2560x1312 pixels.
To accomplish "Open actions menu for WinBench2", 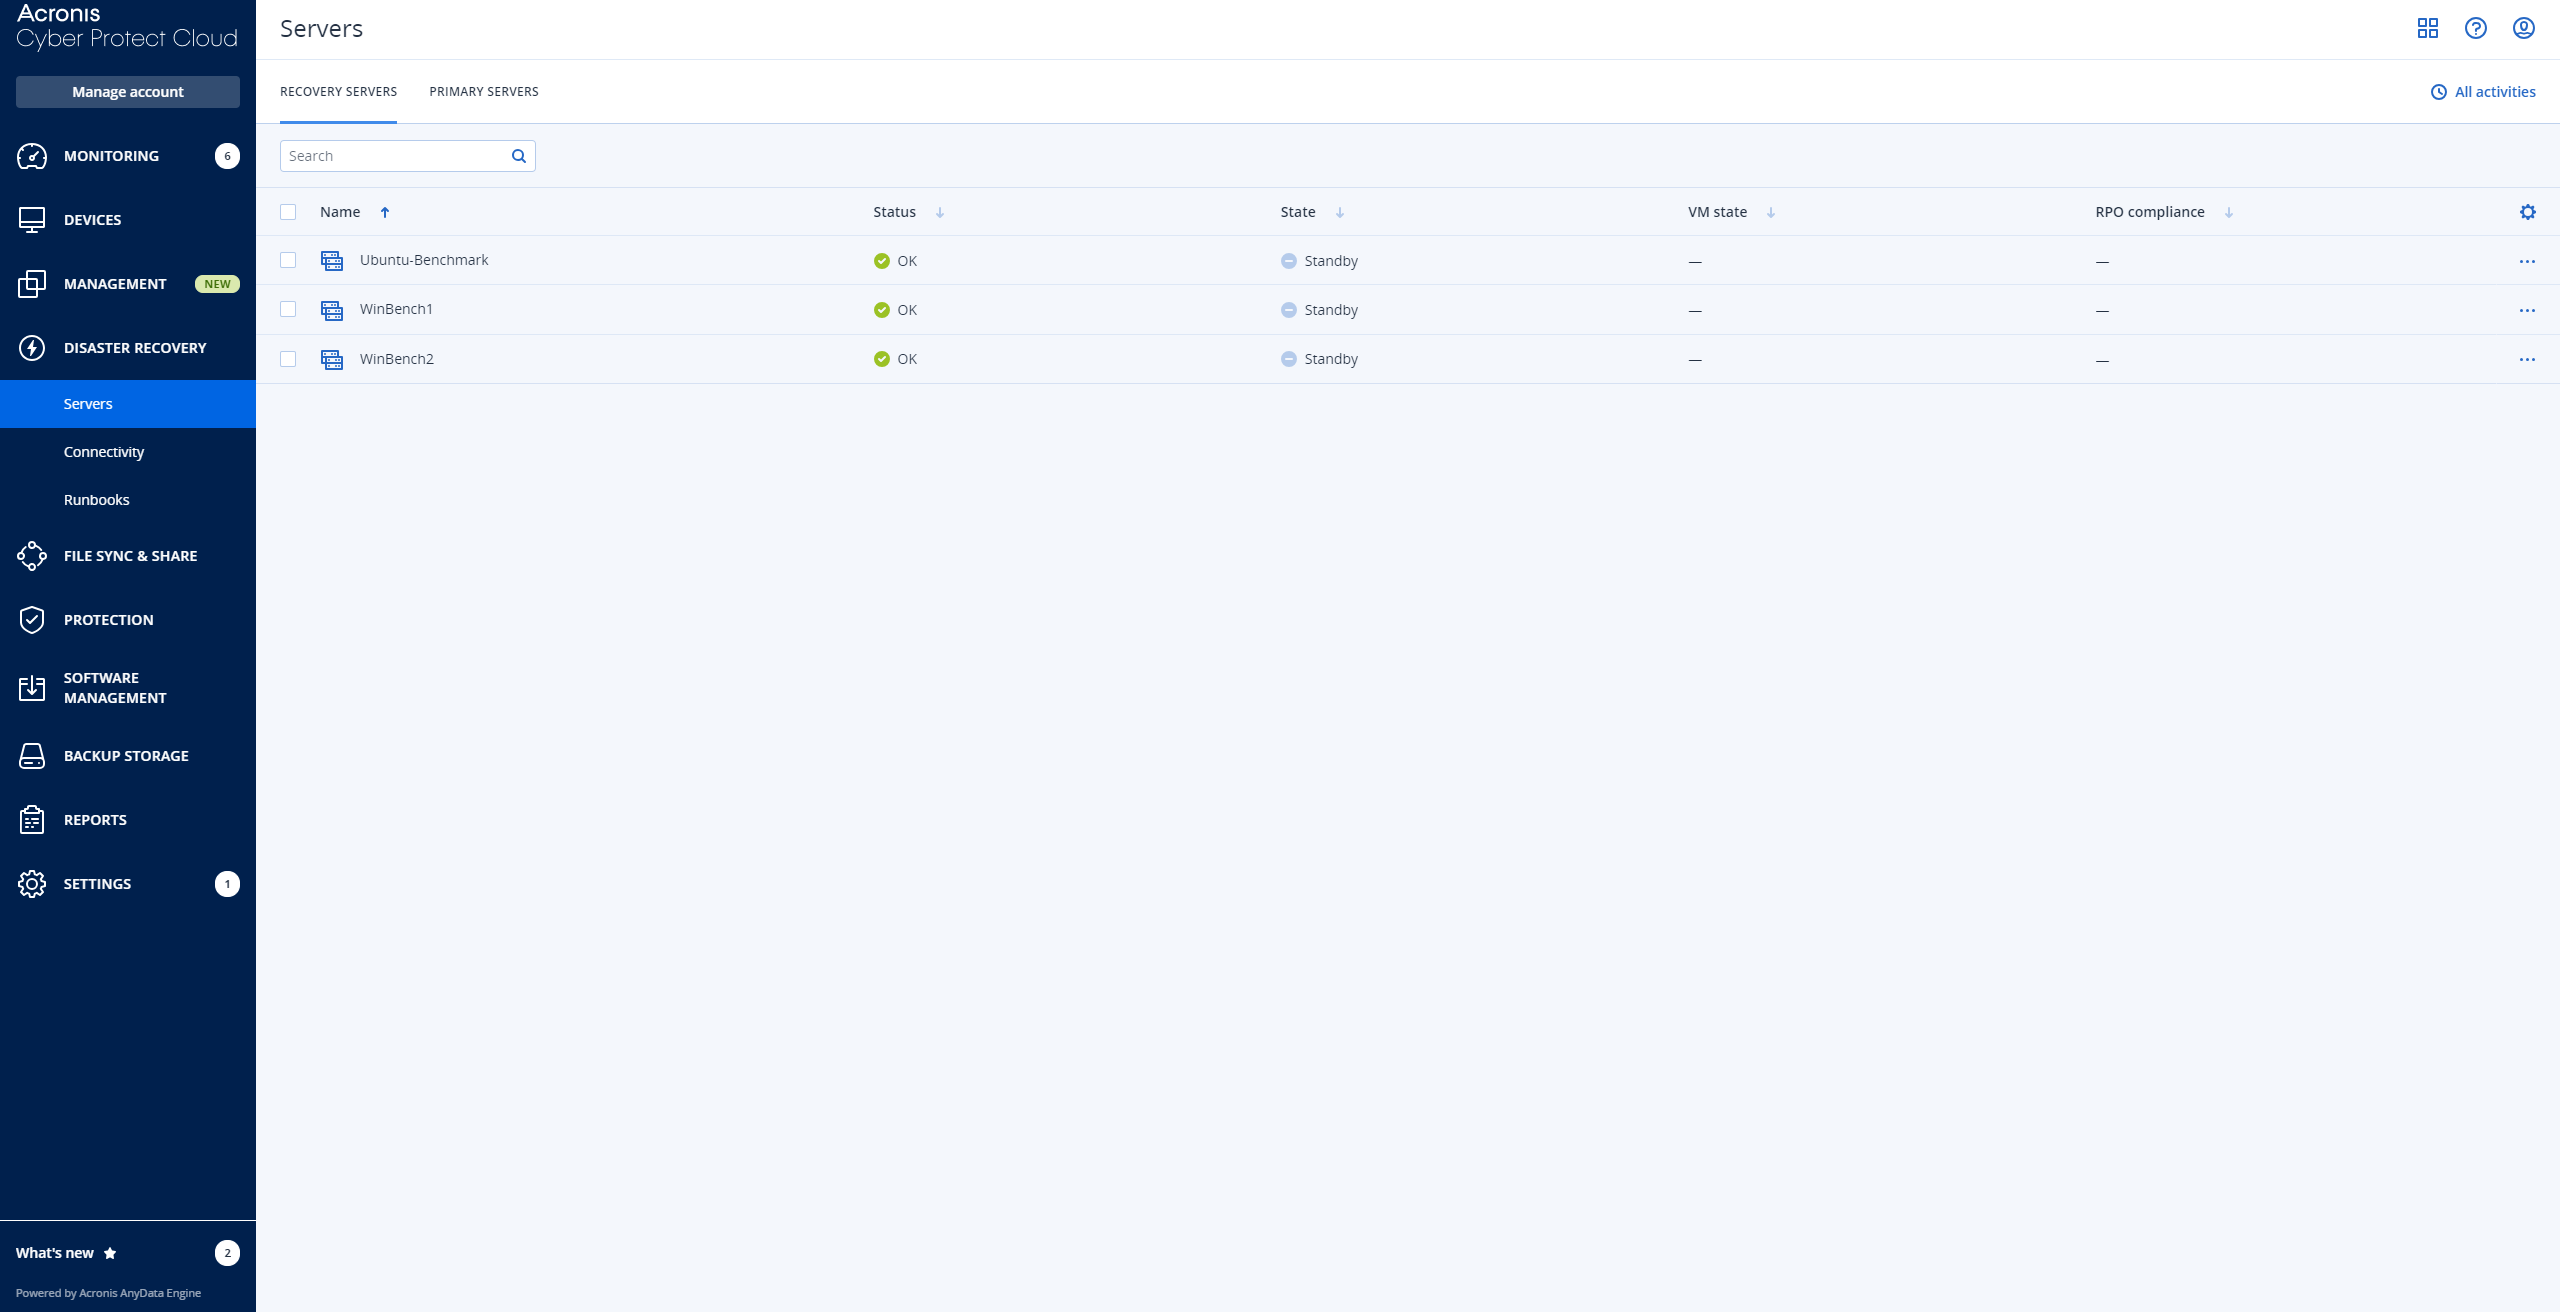I will click(x=2527, y=359).
